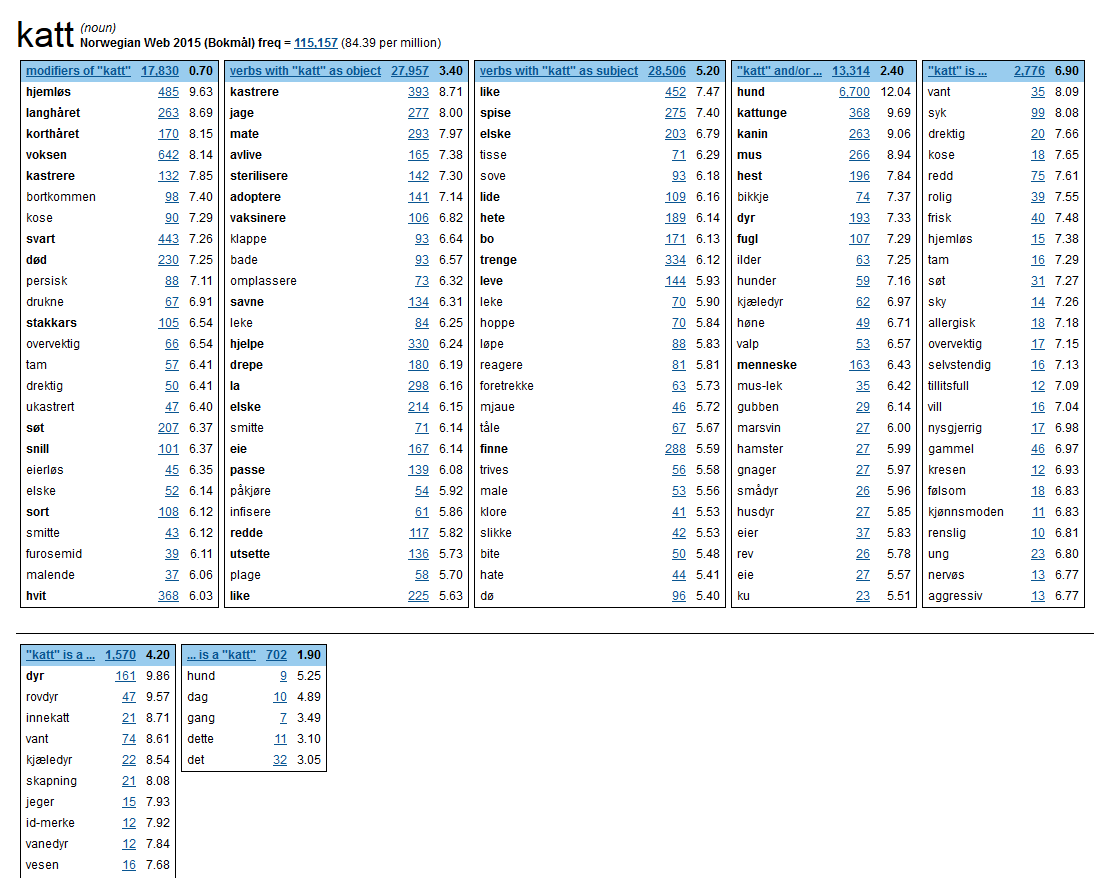Open the '... is a "katt"' header link
1094x878 pixels.
point(221,655)
